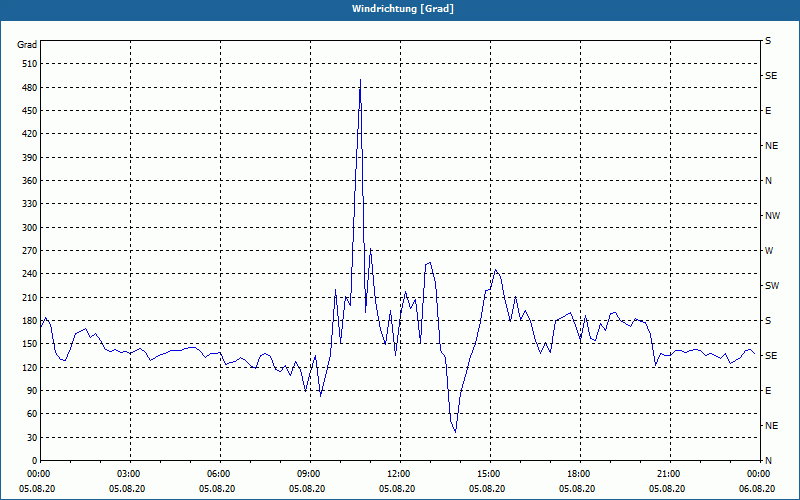The width and height of the screenshot is (800, 500).
Task: Select the 270 value on the degree axis
Action: pyautogui.click(x=30, y=251)
